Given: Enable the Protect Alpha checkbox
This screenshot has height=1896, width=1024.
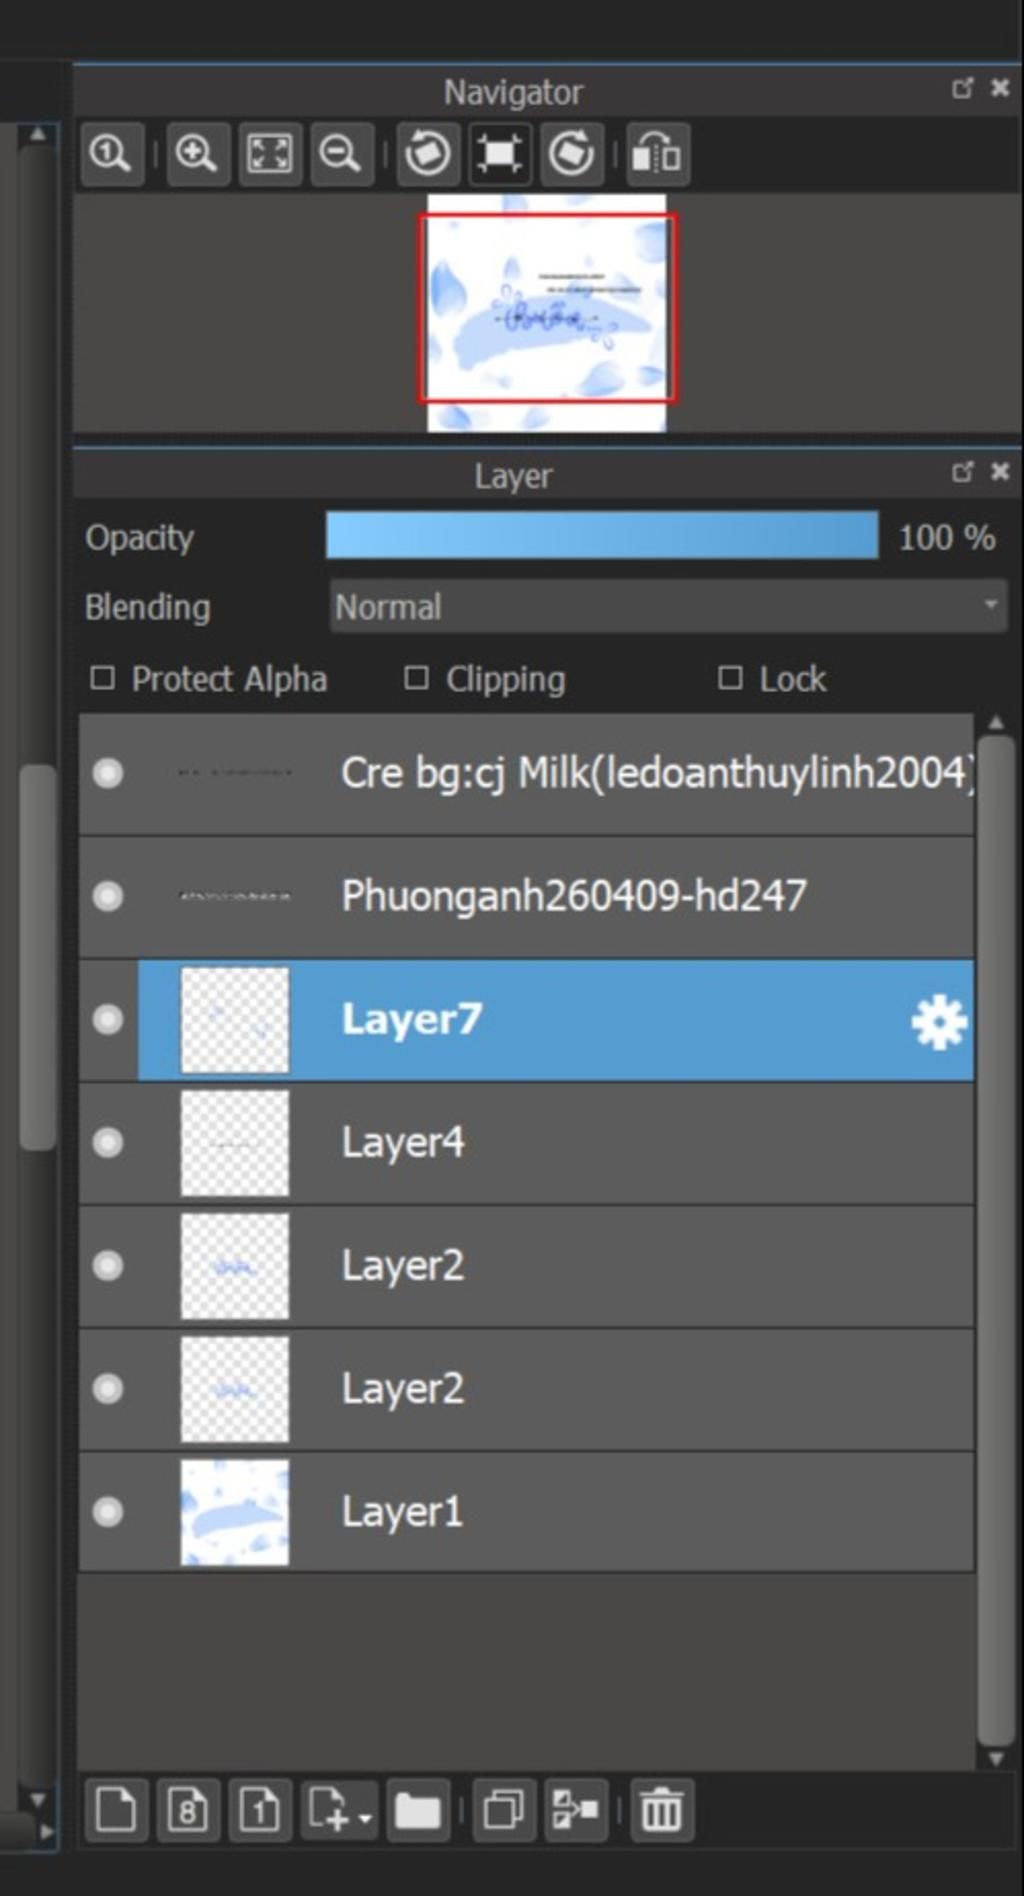Looking at the screenshot, I should tap(102, 678).
